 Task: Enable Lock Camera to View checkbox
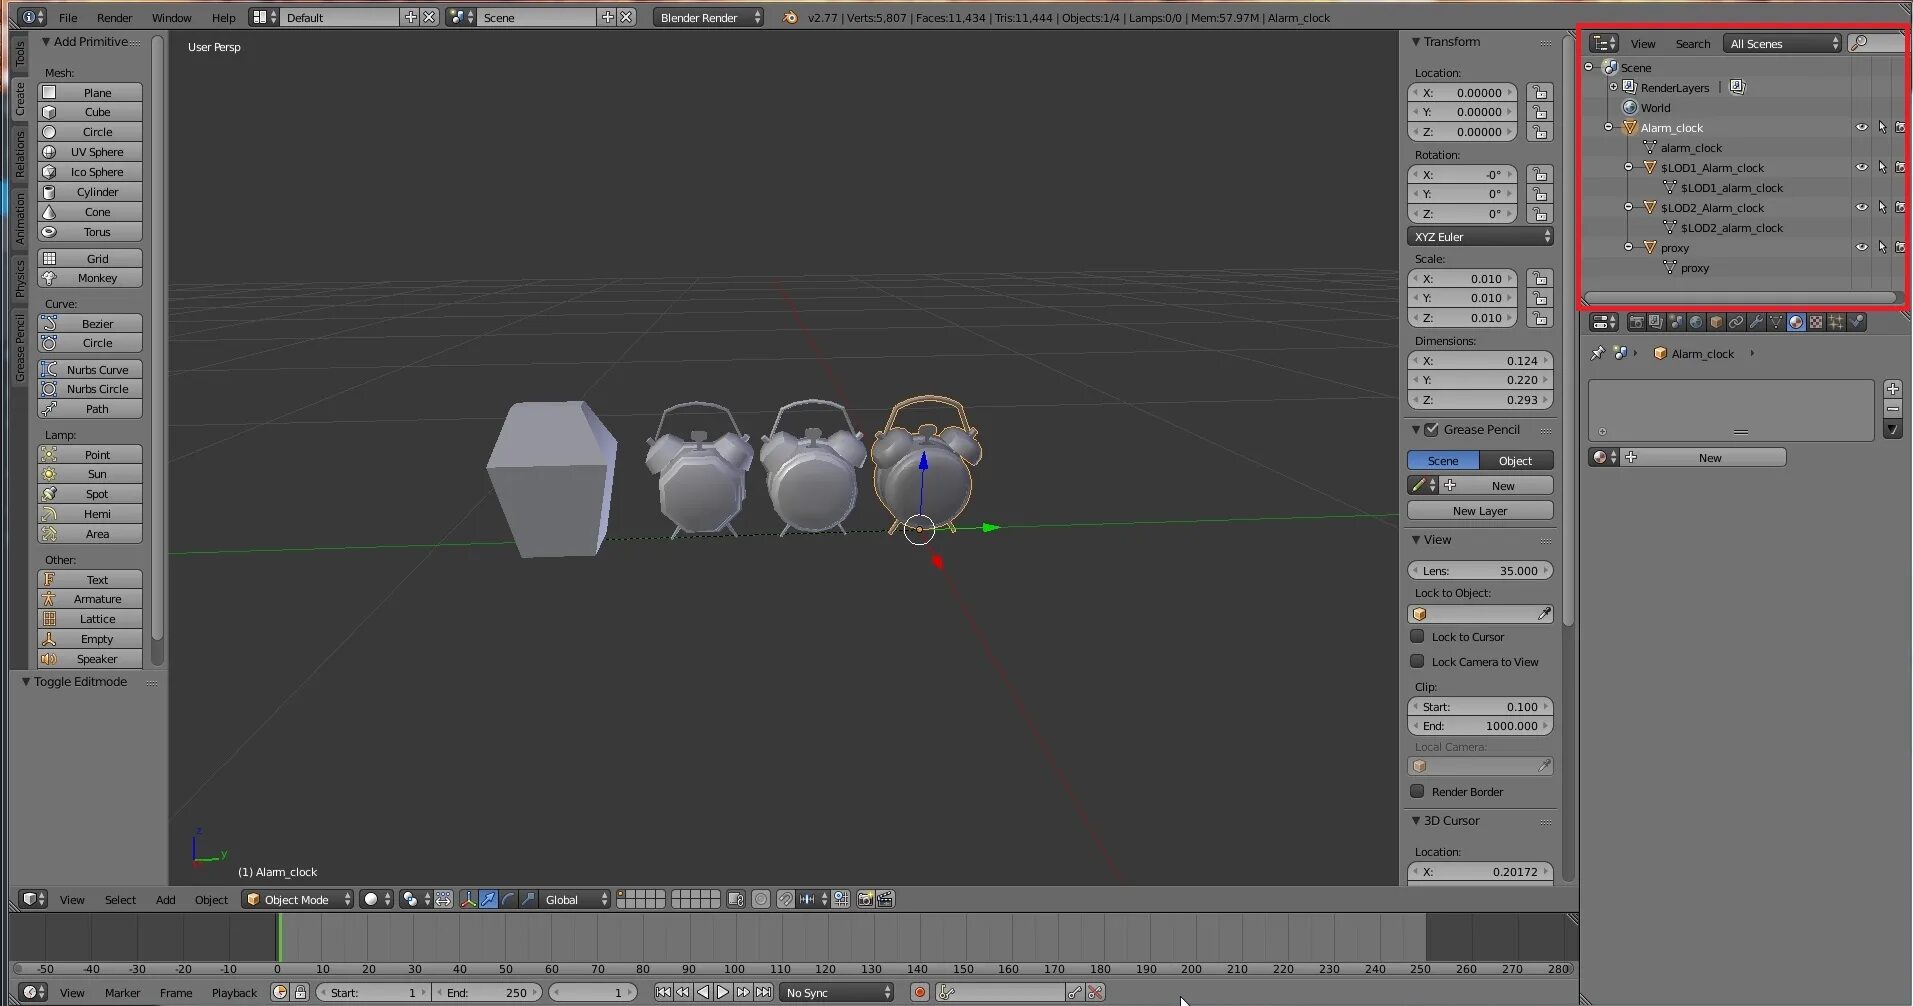tap(1417, 661)
